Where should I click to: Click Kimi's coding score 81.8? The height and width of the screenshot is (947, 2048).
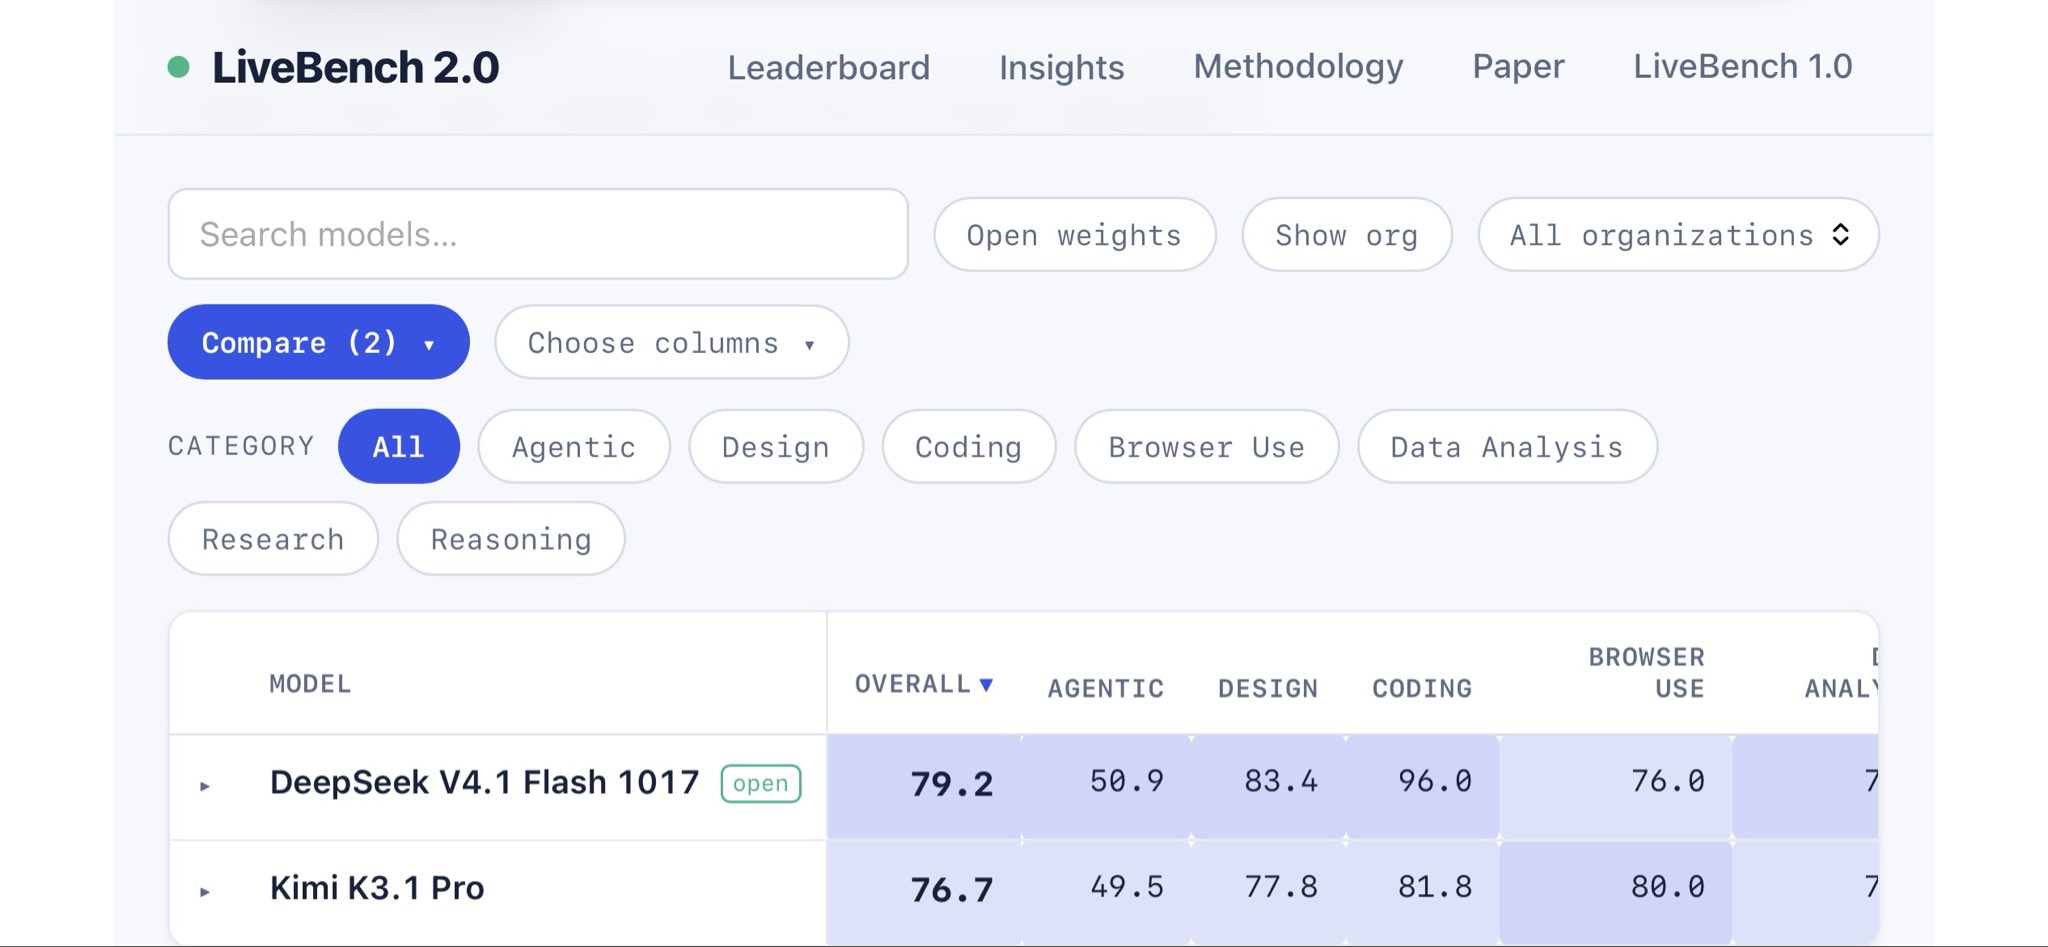1435,887
